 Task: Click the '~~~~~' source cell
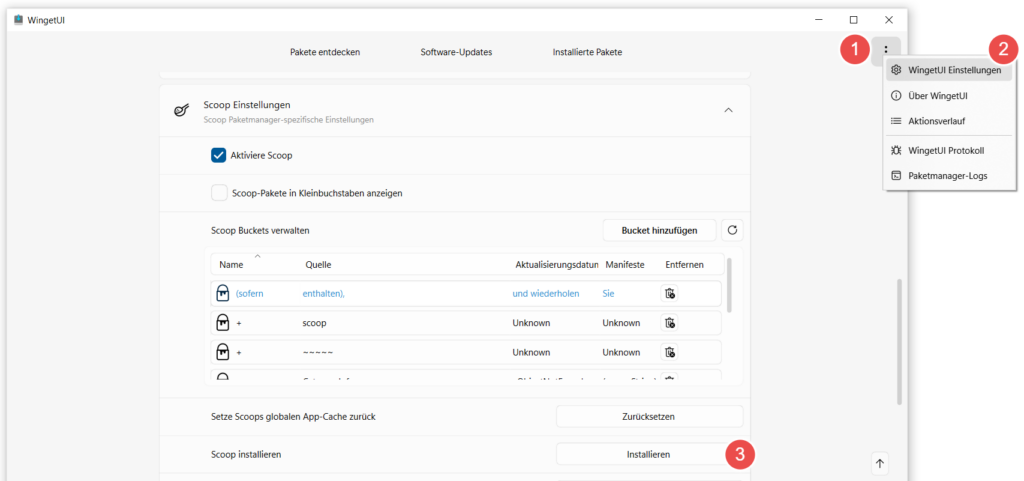(318, 352)
